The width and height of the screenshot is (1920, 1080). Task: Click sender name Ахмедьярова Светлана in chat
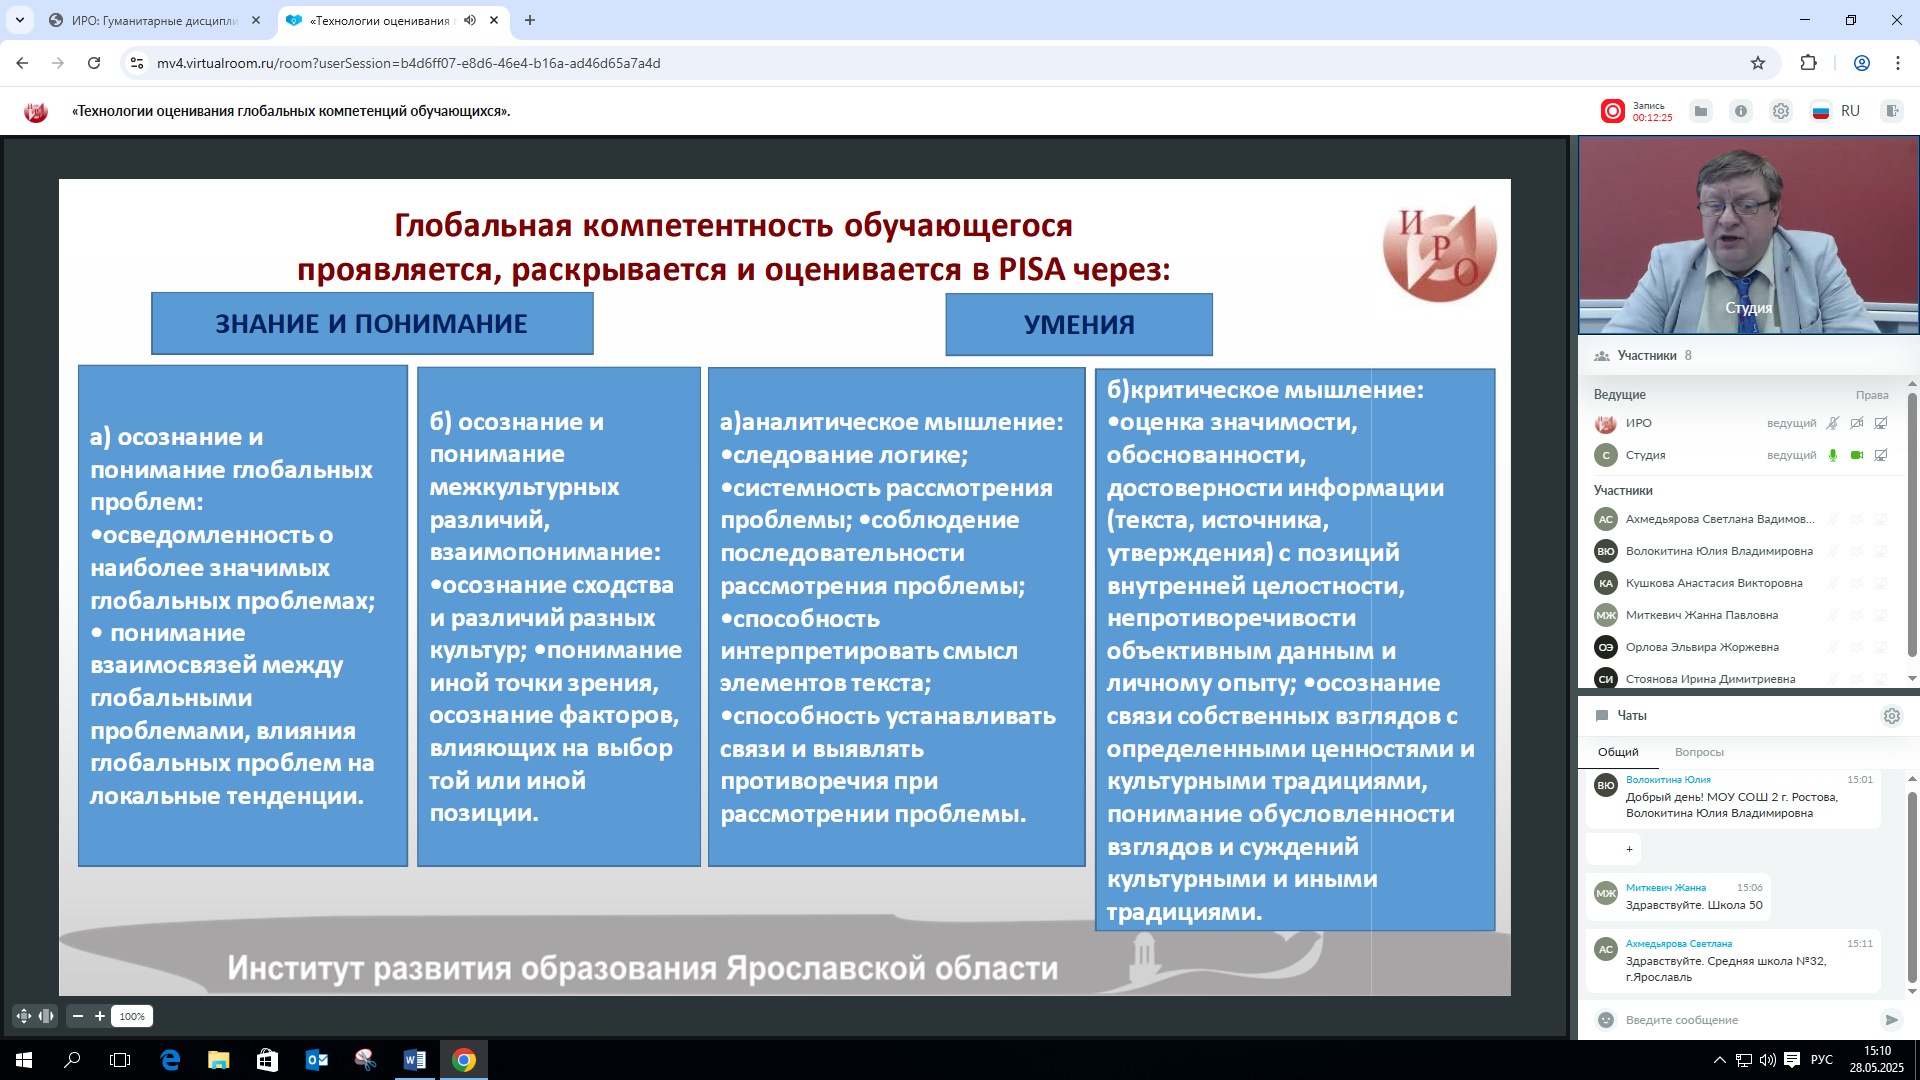coord(1679,943)
